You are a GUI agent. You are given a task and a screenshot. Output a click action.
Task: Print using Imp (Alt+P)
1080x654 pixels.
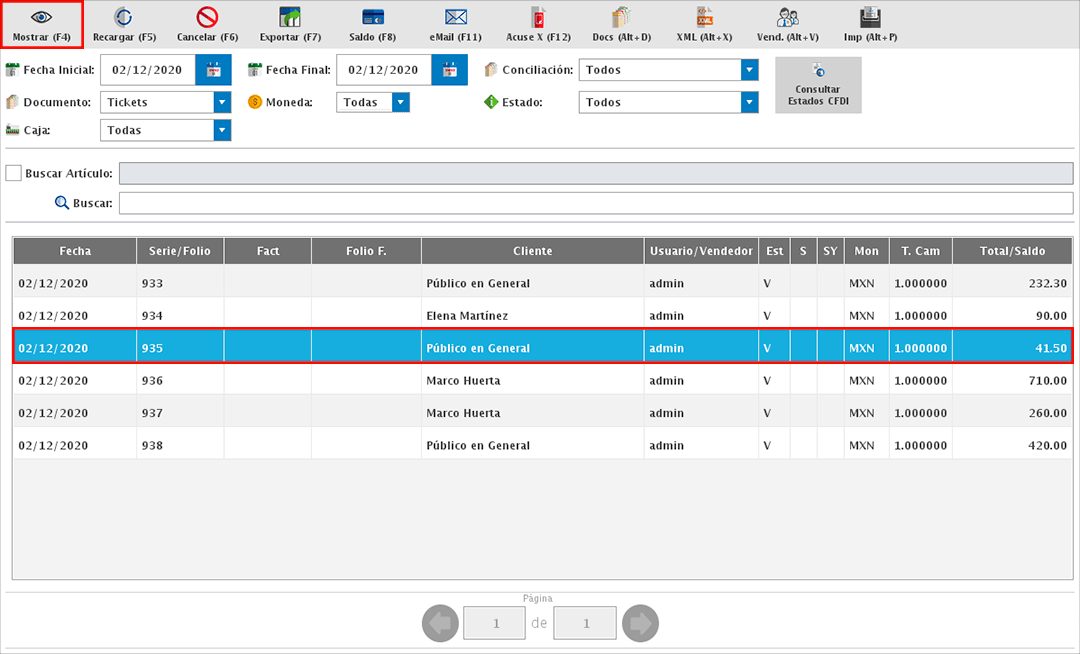tap(870, 17)
